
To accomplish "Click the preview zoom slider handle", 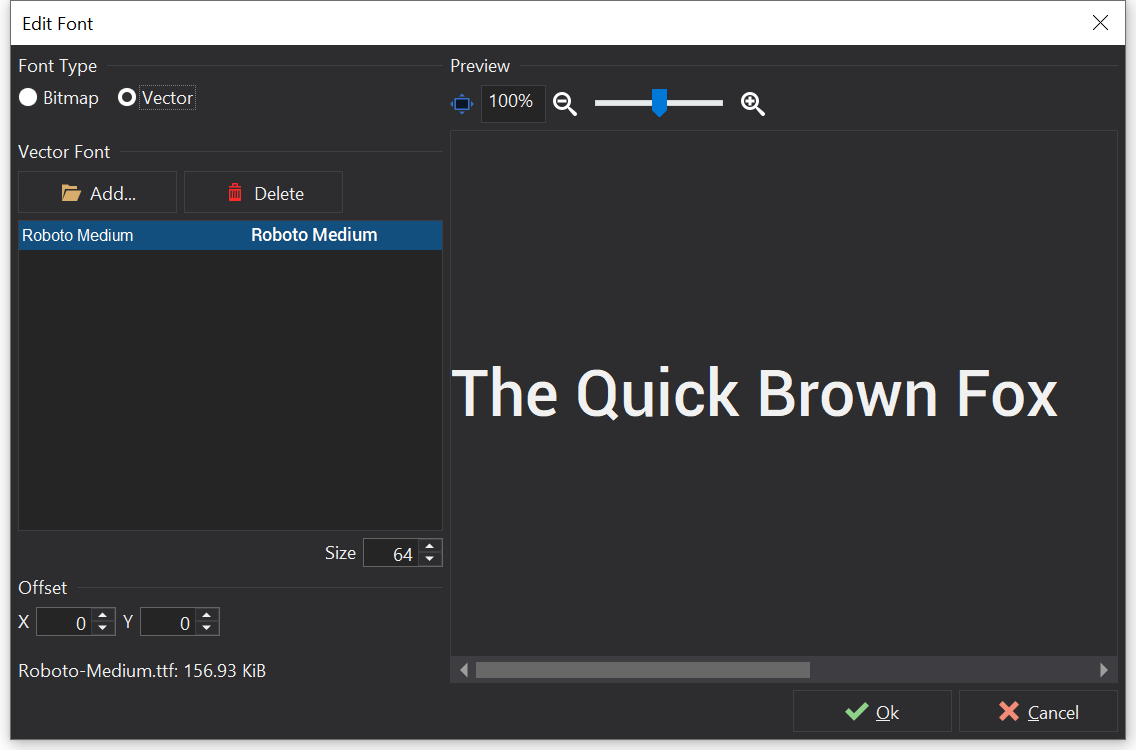I will [659, 102].
